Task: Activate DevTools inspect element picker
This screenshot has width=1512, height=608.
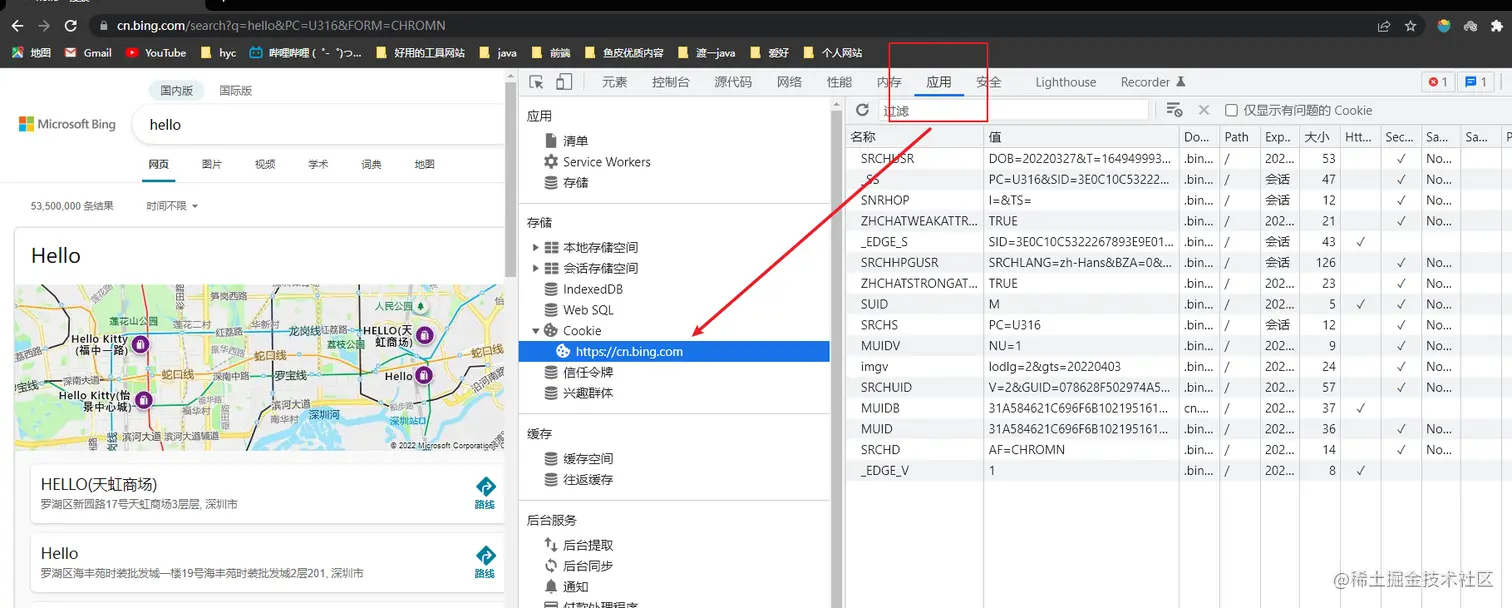Action: (x=537, y=82)
